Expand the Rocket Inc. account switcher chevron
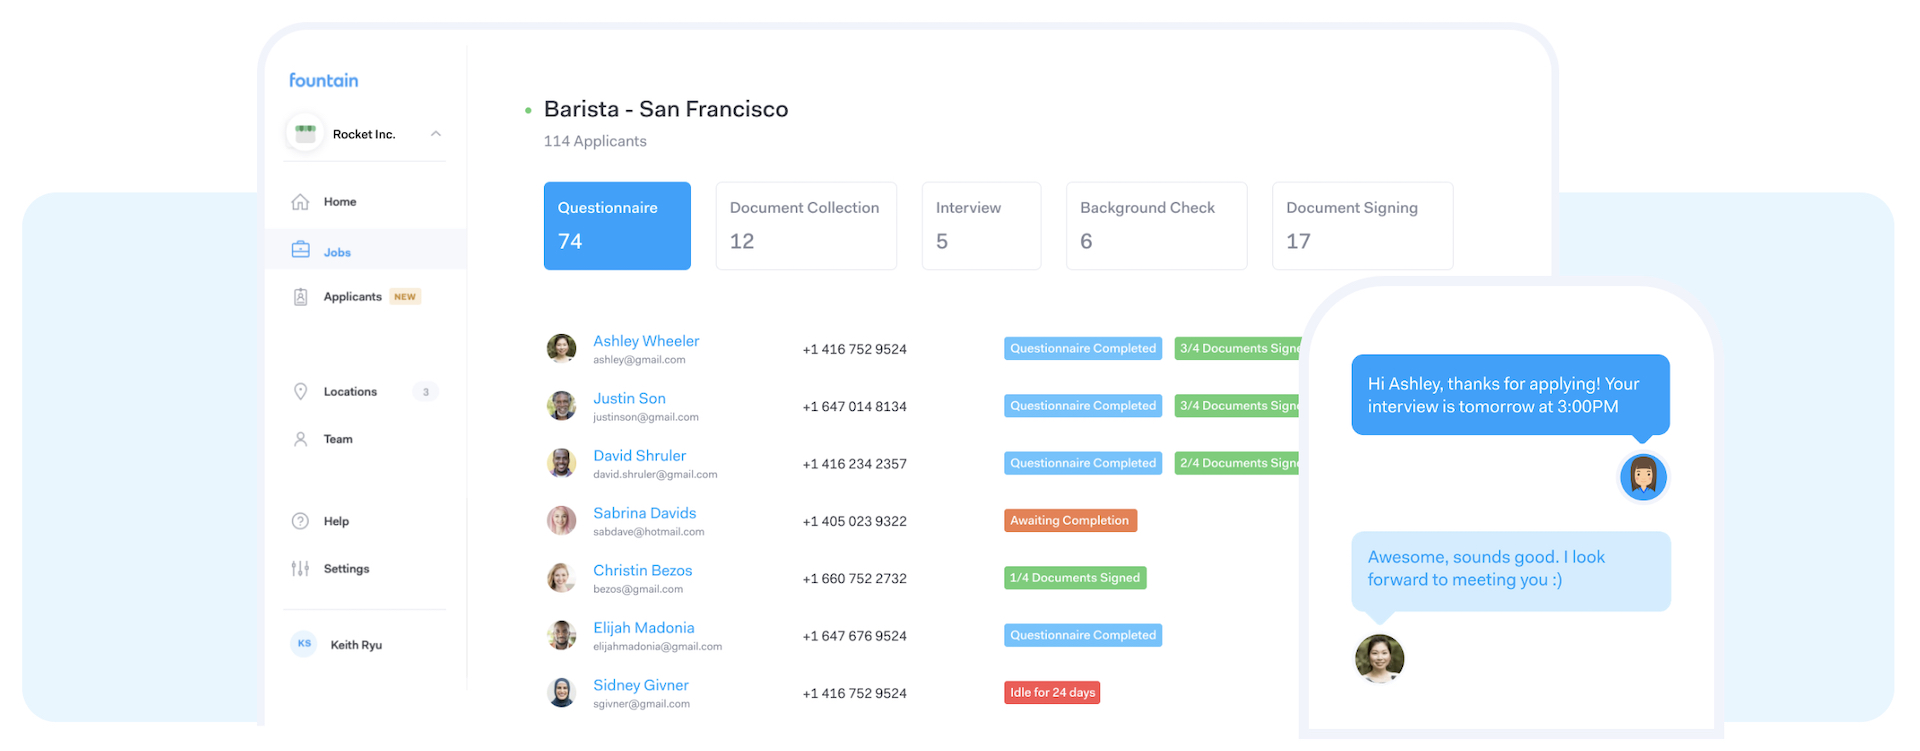1920x751 pixels. [x=436, y=134]
